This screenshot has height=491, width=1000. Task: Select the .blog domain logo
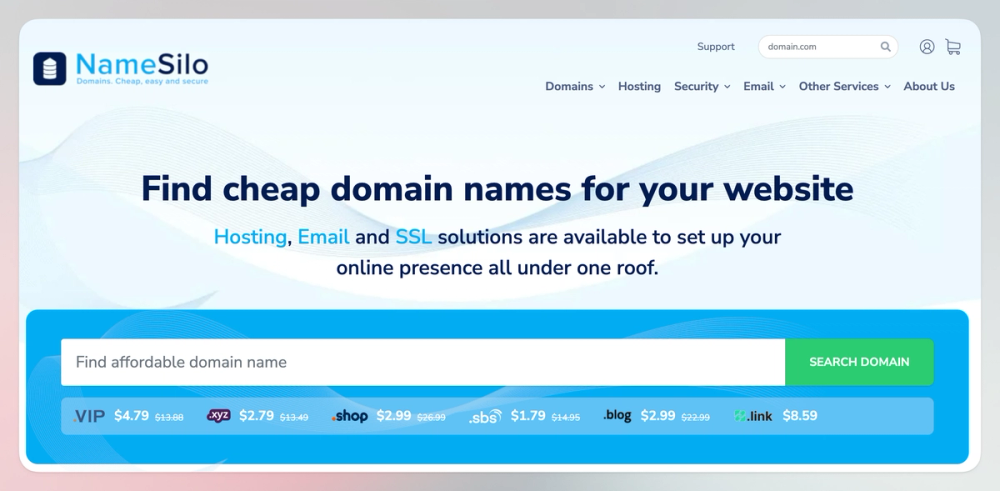point(617,416)
